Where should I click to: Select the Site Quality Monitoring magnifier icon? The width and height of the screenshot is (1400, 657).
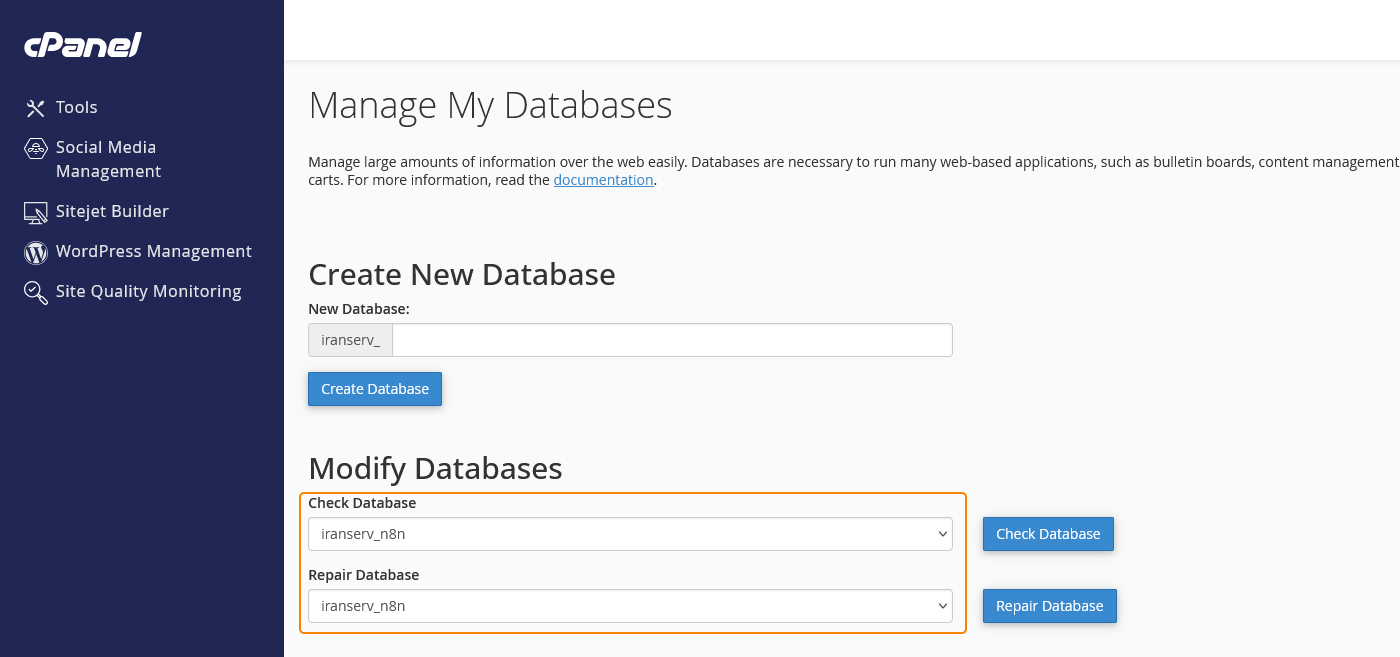click(35, 291)
